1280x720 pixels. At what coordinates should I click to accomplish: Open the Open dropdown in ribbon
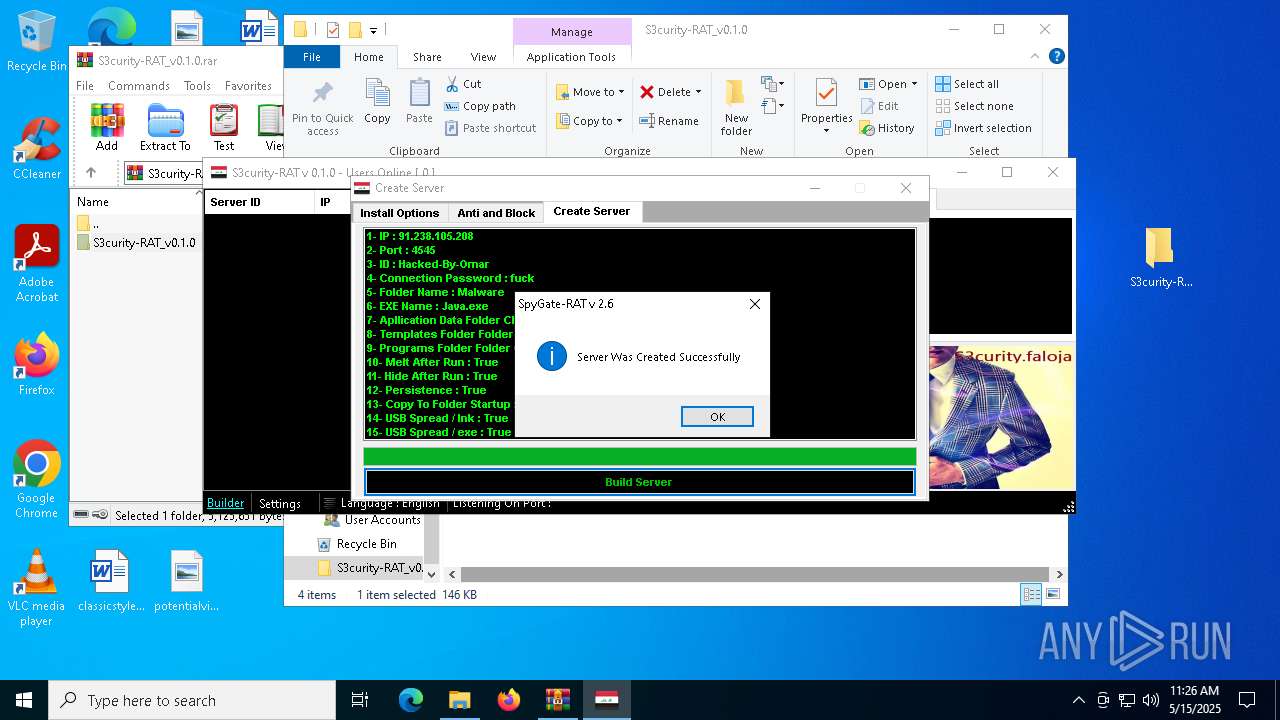pyautogui.click(x=888, y=84)
